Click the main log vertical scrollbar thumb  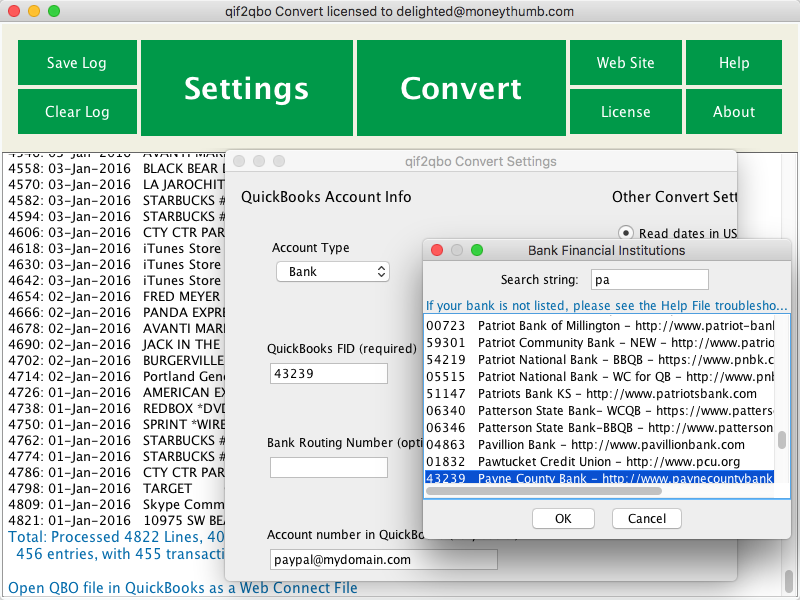(788, 579)
